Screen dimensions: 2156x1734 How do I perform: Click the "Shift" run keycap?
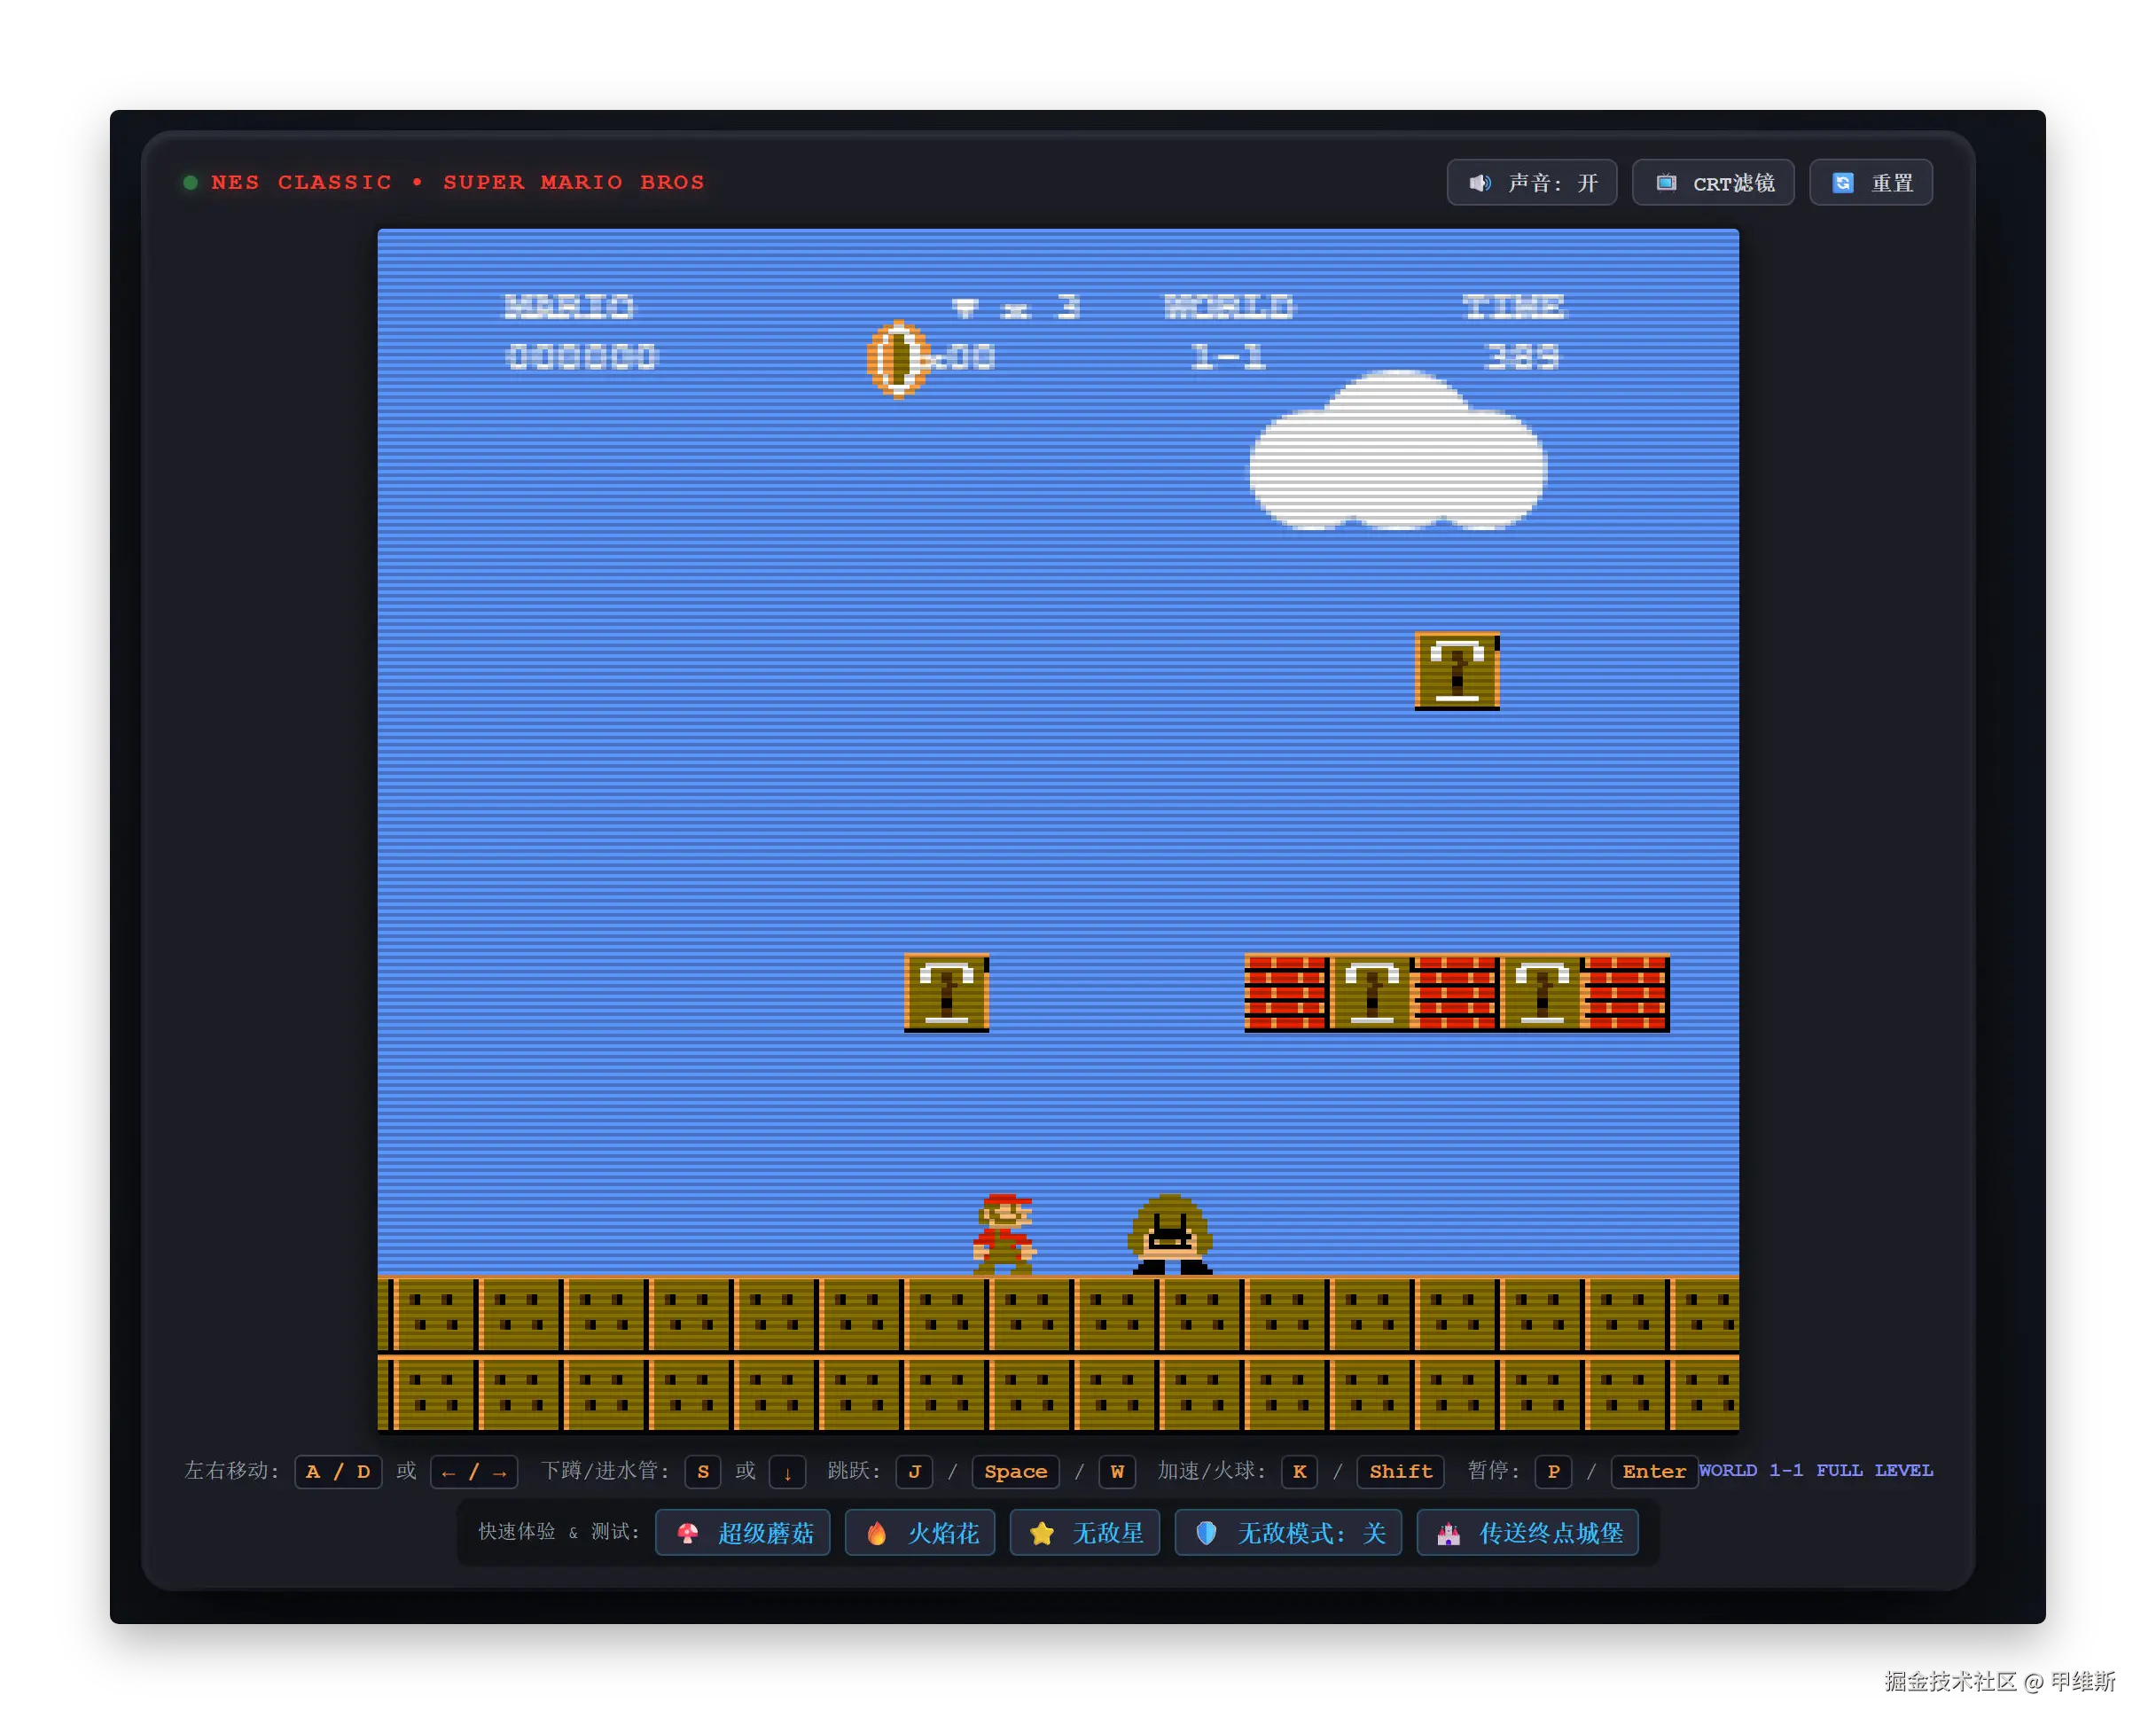(x=1400, y=1471)
